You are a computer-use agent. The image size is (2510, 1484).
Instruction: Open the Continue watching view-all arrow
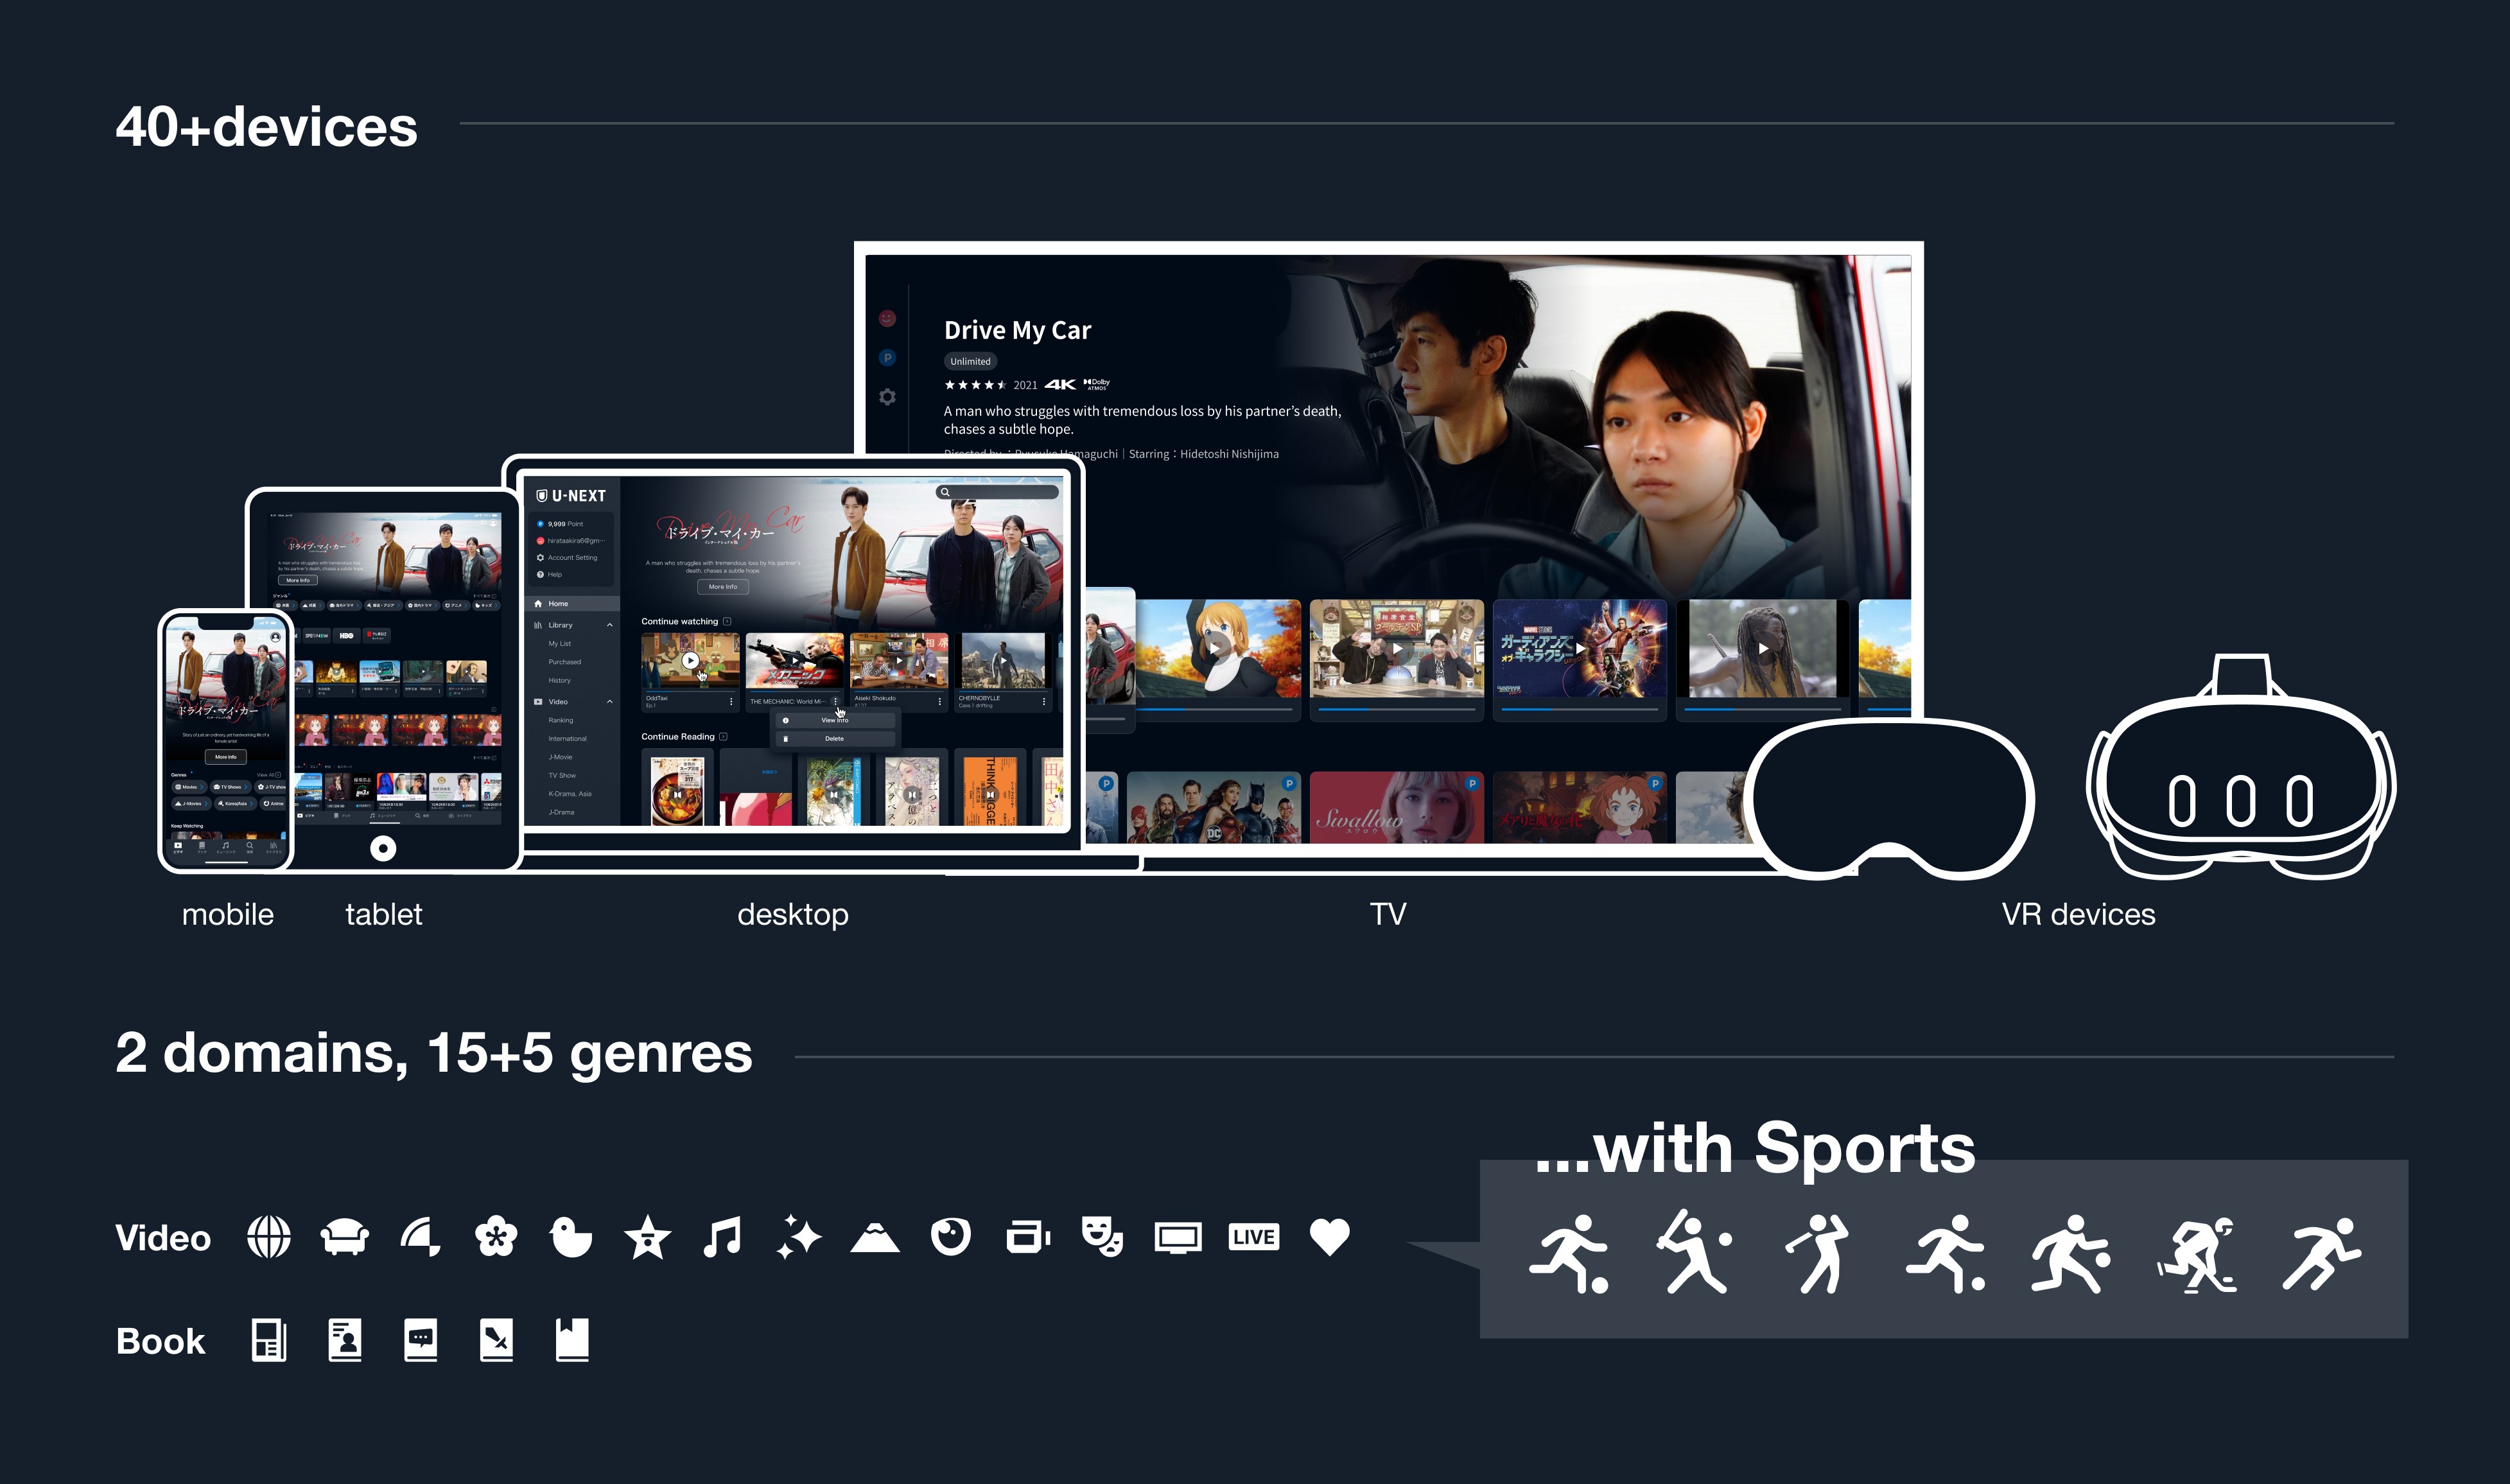pyautogui.click(x=727, y=622)
